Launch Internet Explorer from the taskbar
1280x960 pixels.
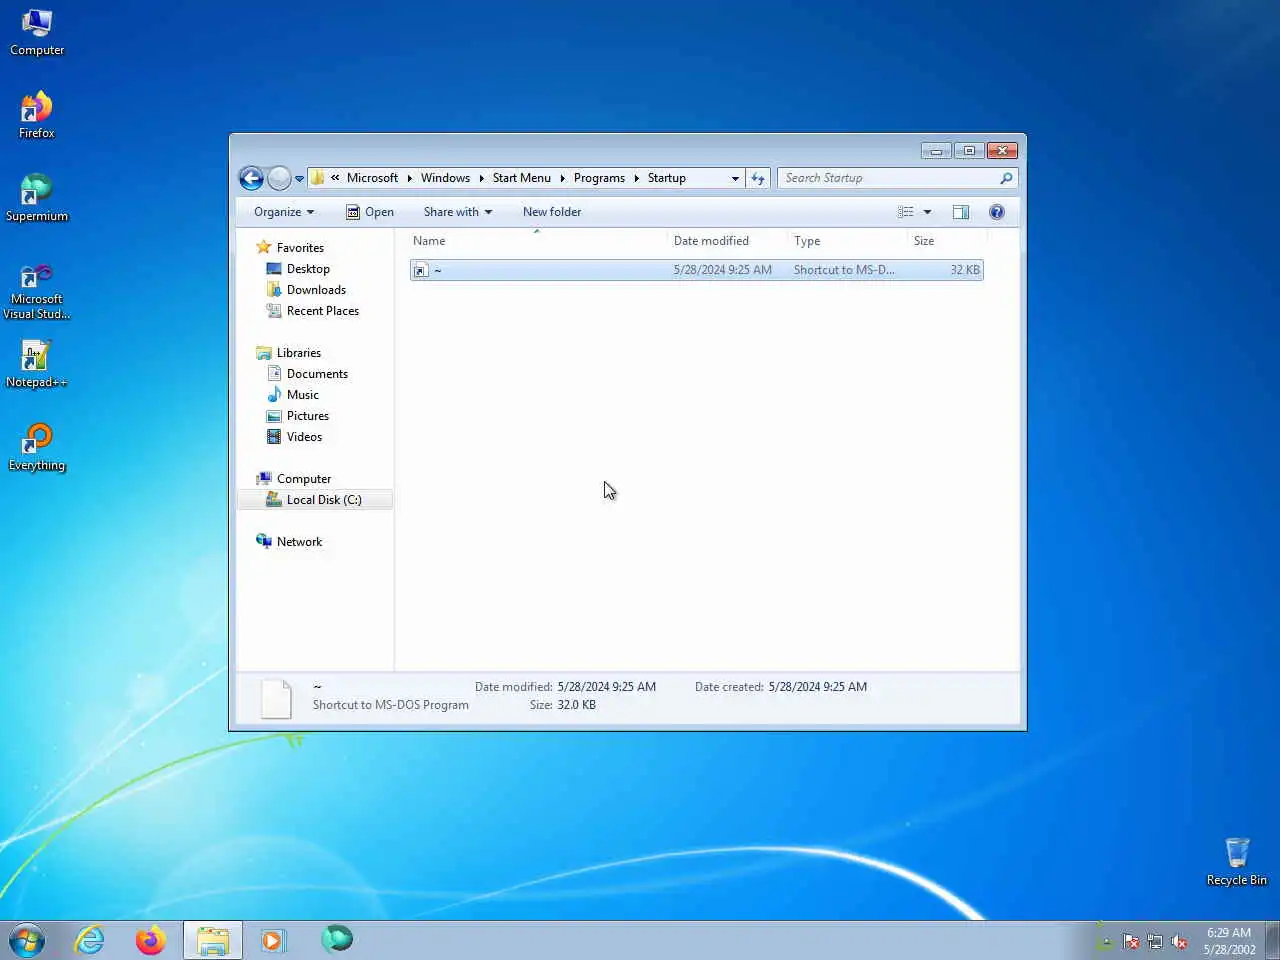[x=90, y=940]
